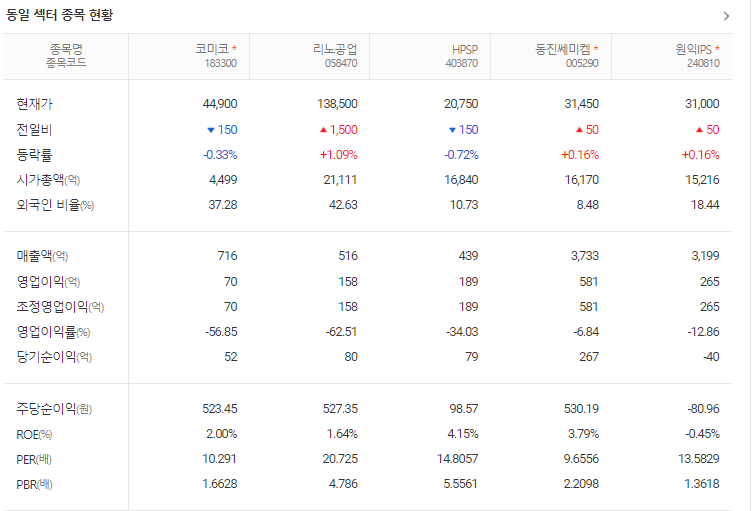
Task: Click the 주당순이익(원) row label
Action: 54,409
